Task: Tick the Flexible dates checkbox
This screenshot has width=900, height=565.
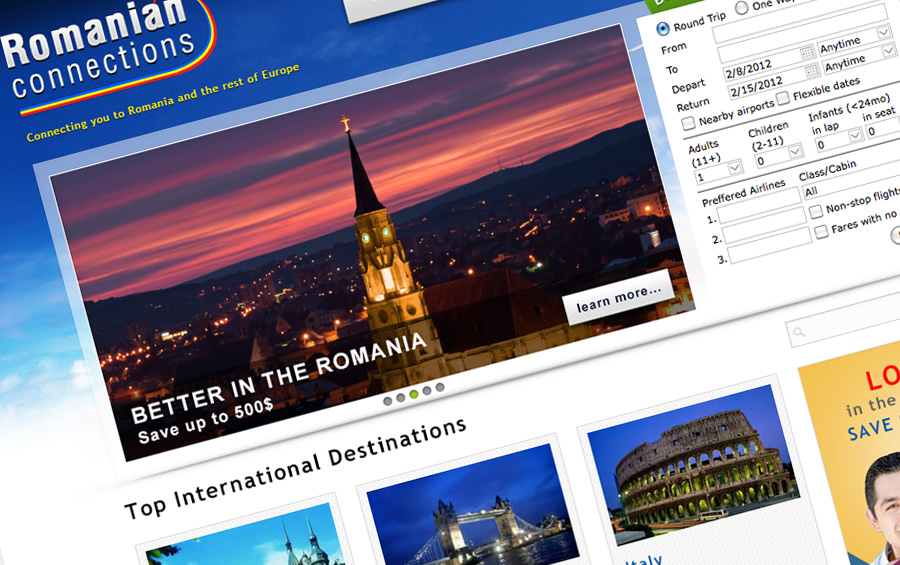Action: tap(783, 98)
